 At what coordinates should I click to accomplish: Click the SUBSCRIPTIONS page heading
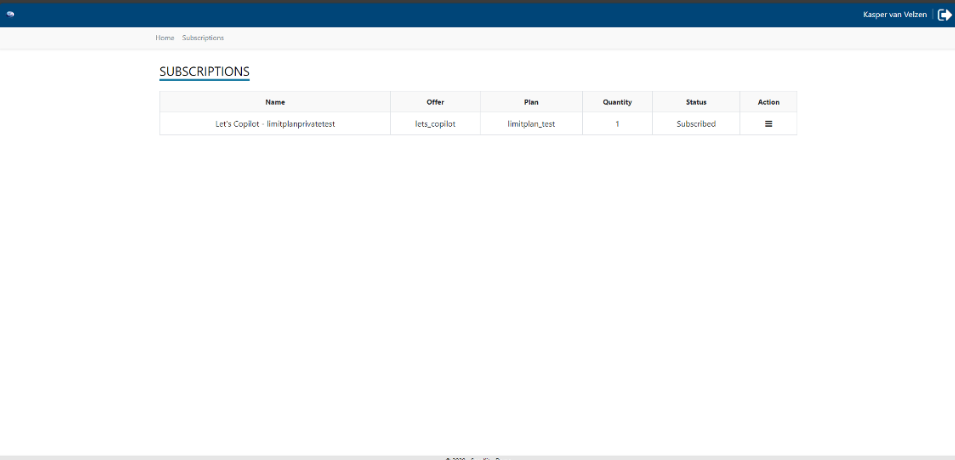click(204, 71)
